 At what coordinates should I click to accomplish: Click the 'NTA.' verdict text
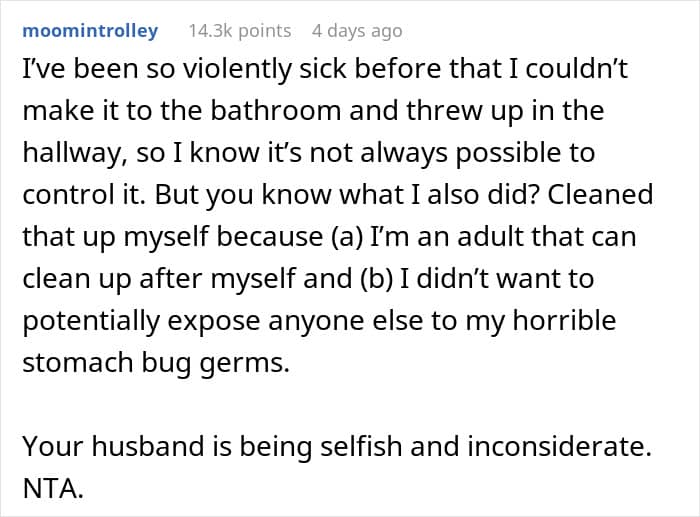point(53,489)
